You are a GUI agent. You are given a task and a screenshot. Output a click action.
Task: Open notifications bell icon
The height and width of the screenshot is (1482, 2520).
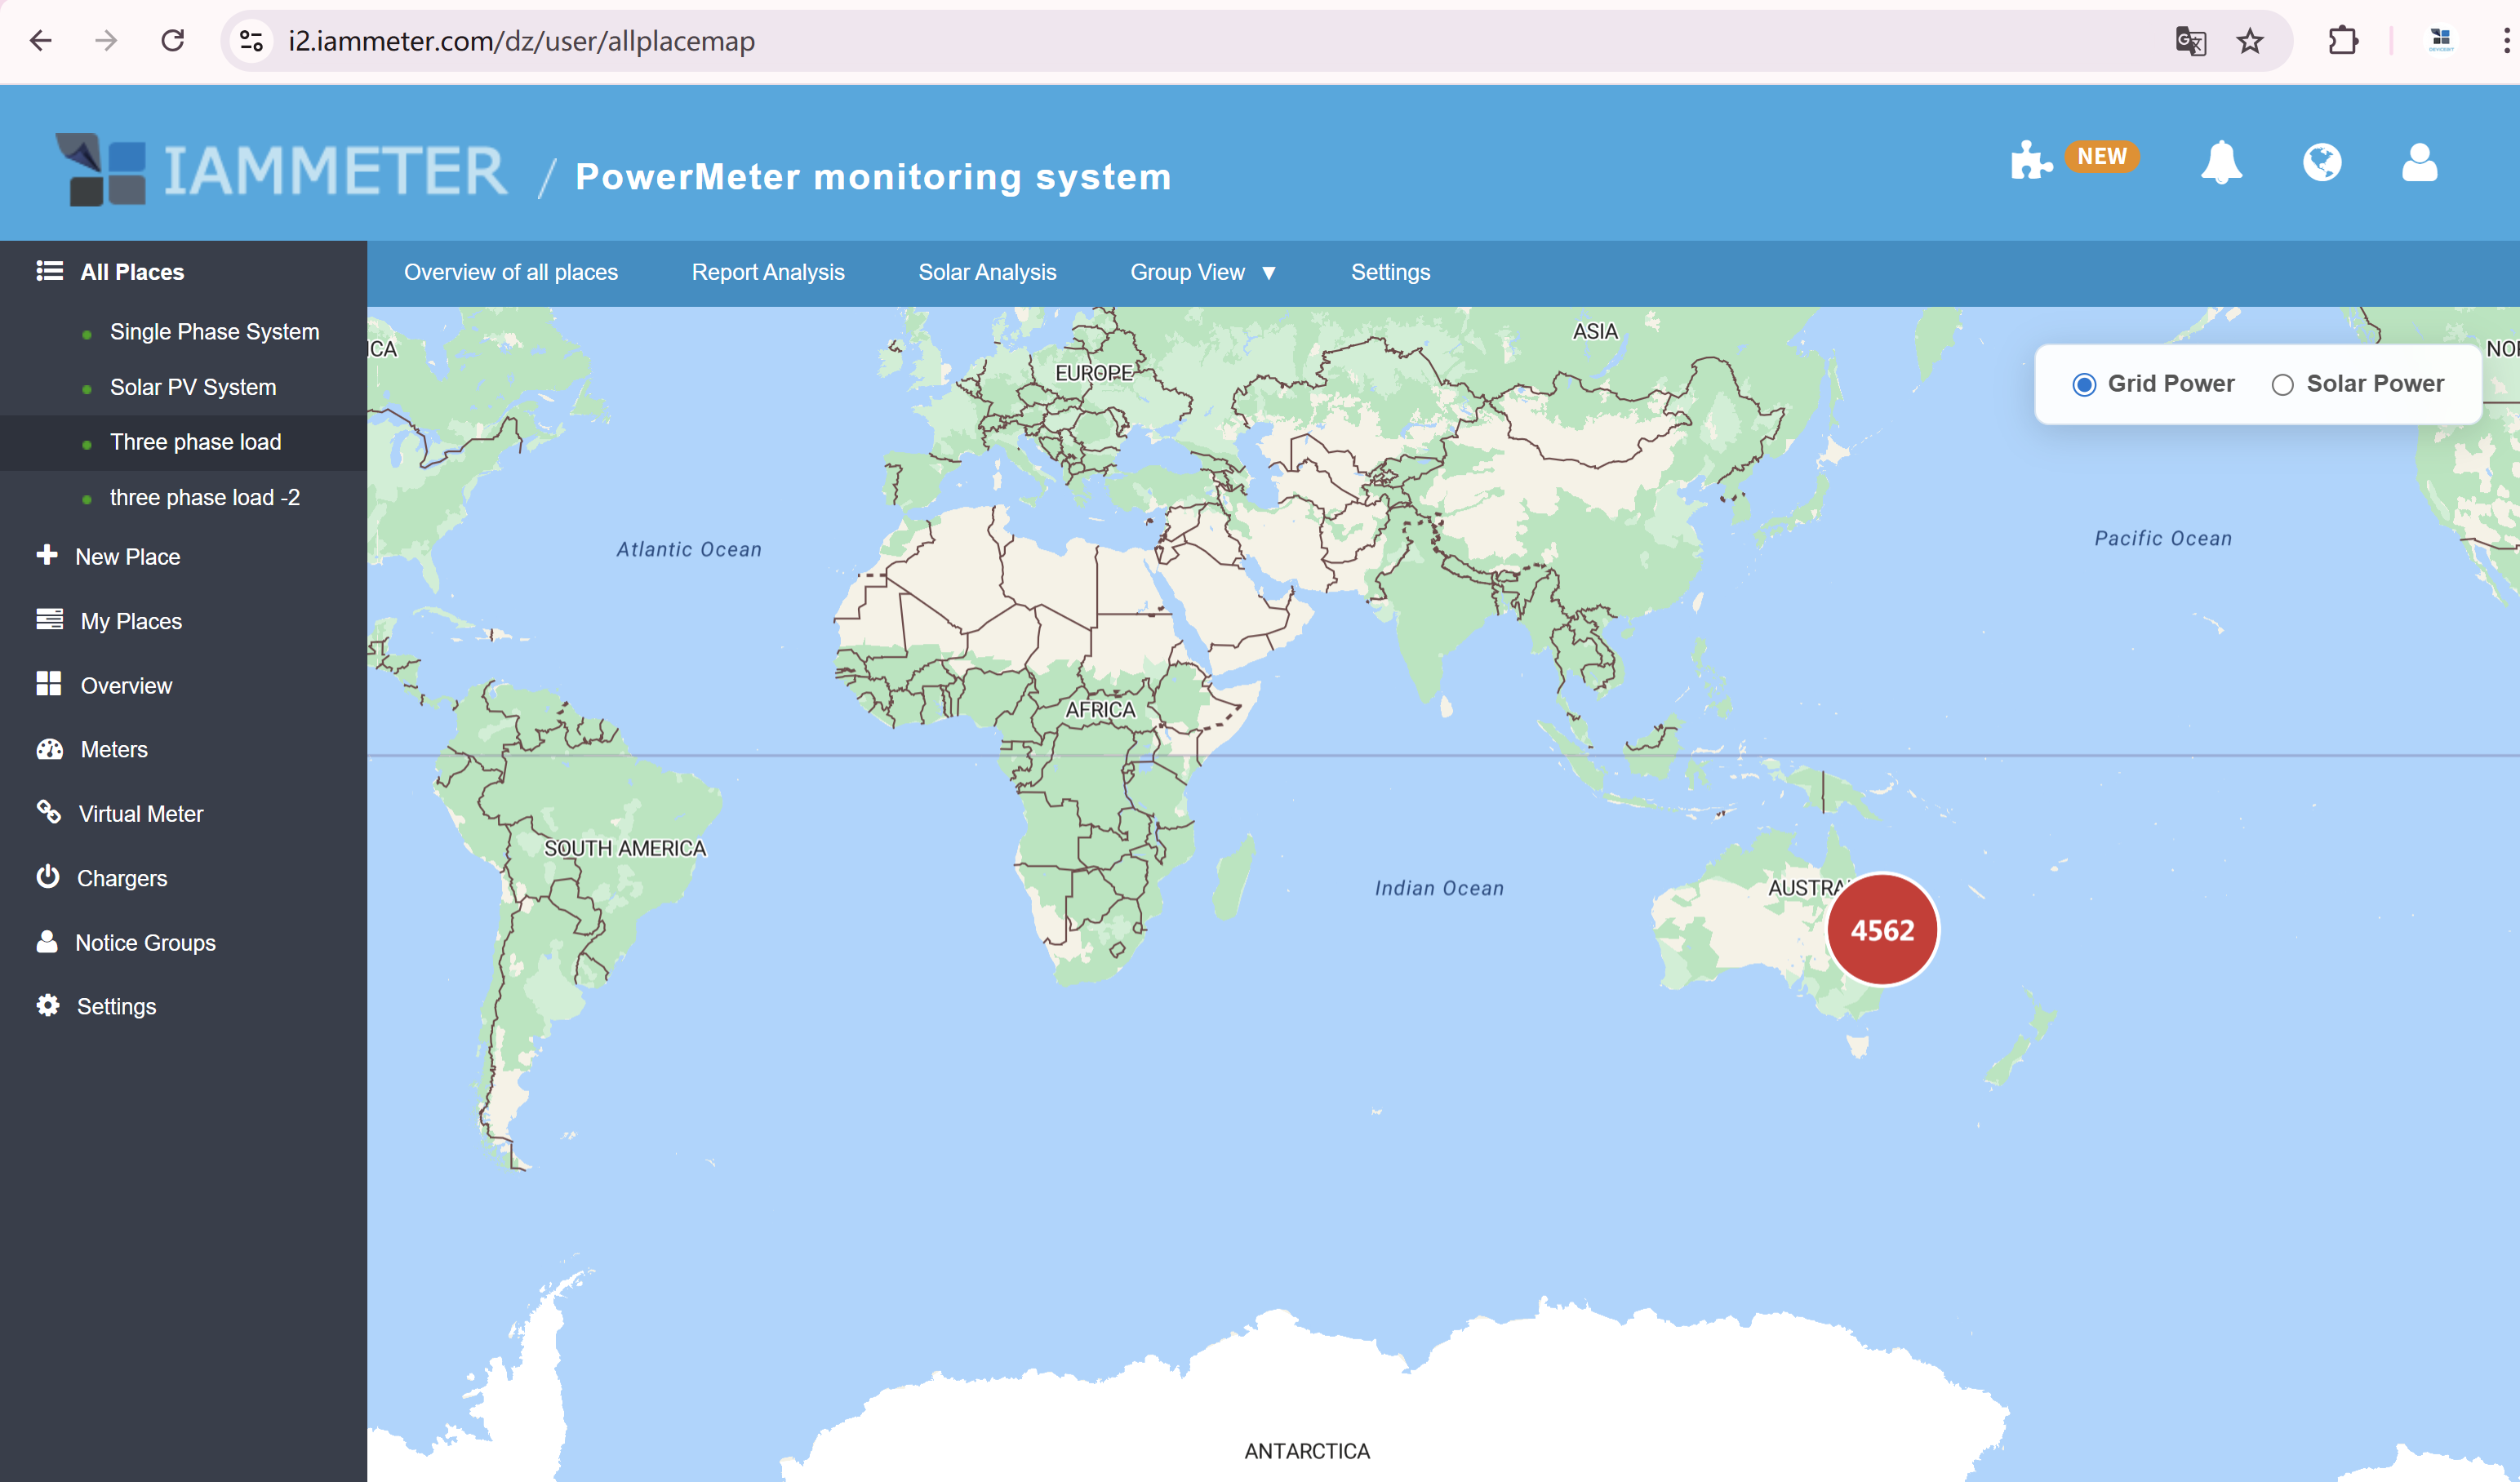pyautogui.click(x=2221, y=161)
